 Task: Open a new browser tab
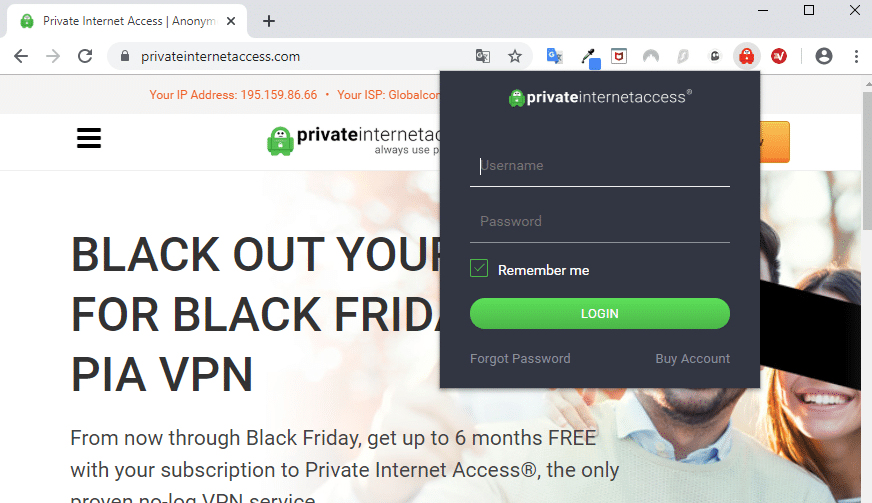point(269,21)
